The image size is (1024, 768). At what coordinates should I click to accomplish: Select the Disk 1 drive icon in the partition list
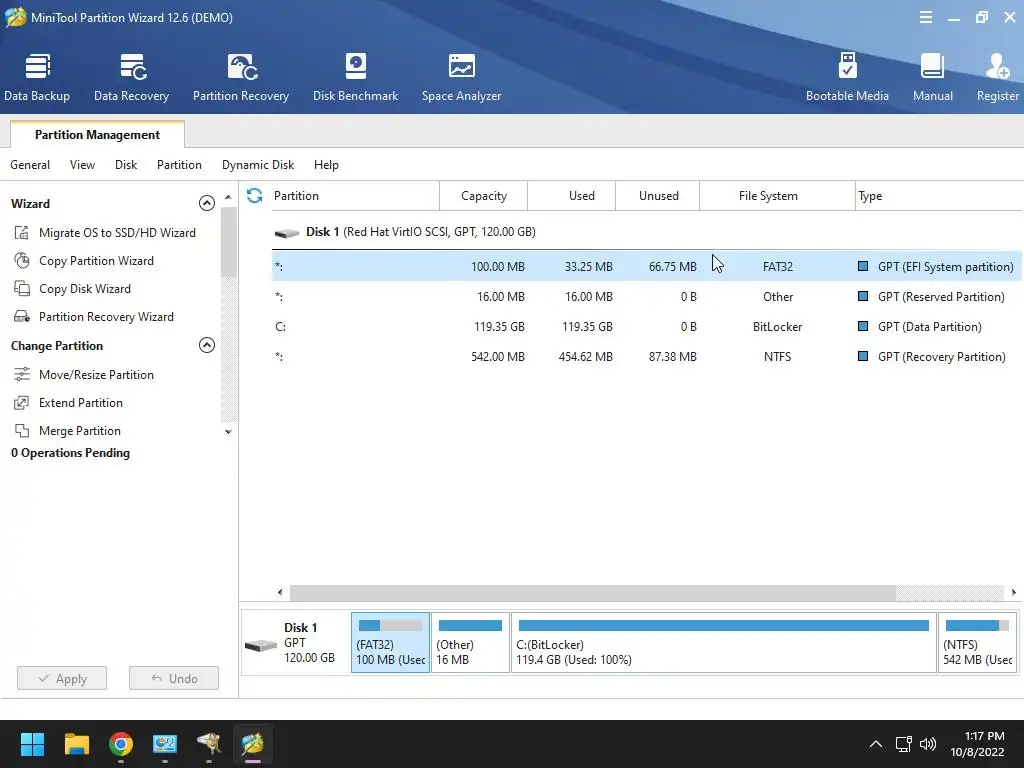tap(287, 232)
